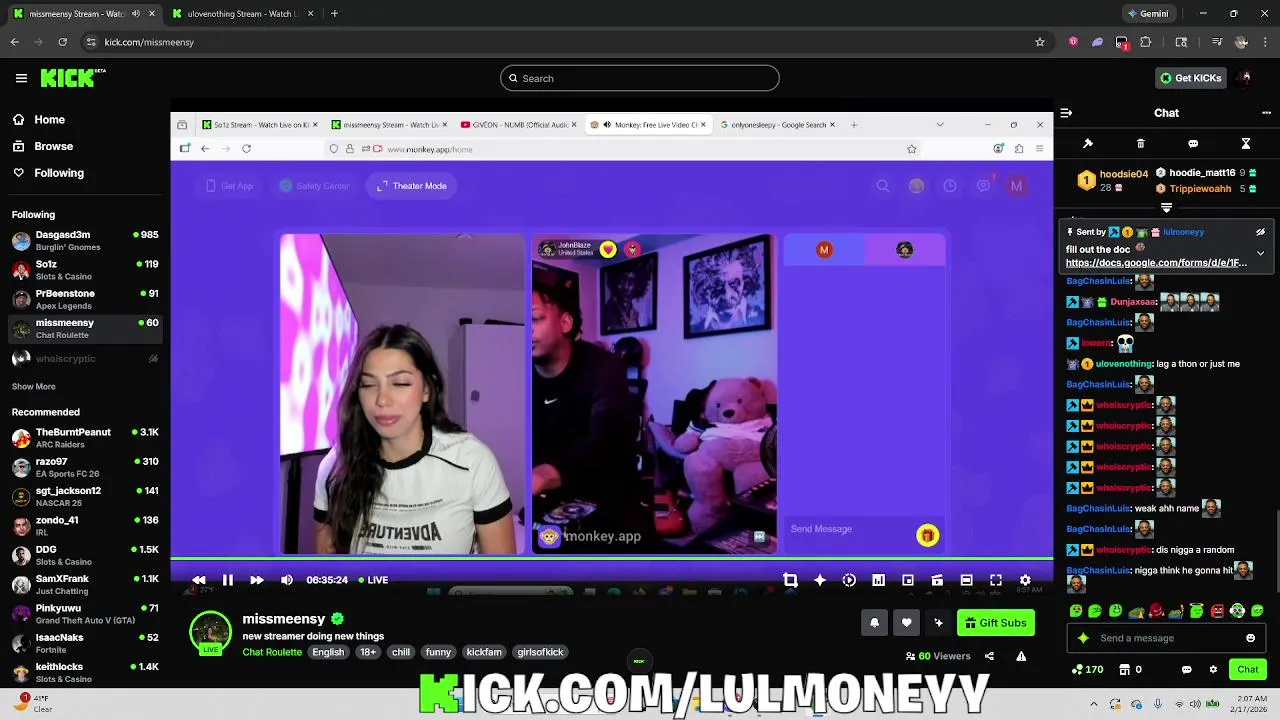Focus the Kick search field
The height and width of the screenshot is (720, 1280).
click(640, 78)
